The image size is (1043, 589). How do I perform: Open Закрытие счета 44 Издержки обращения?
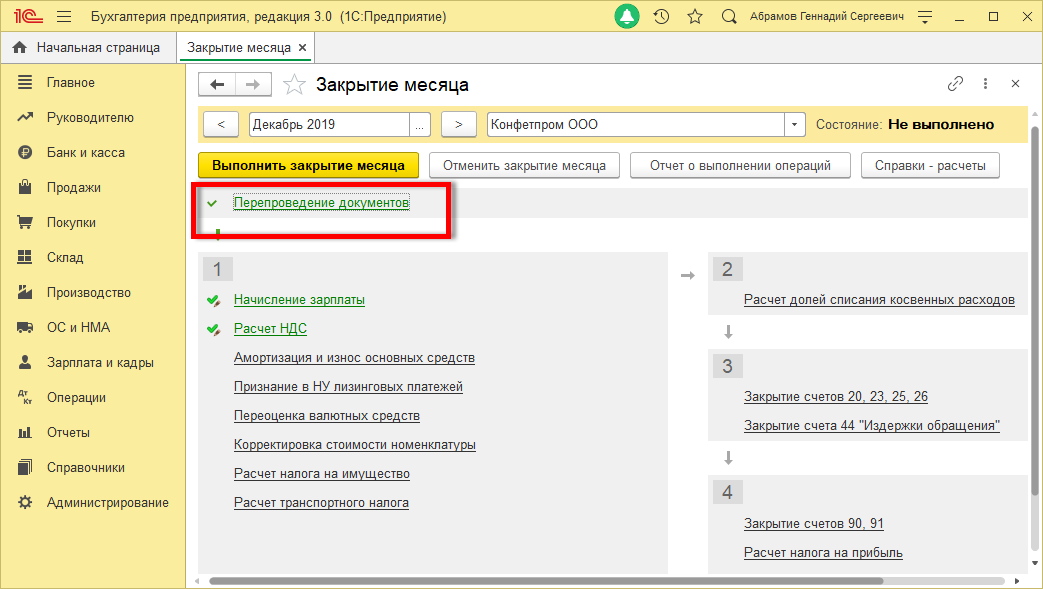click(871, 425)
